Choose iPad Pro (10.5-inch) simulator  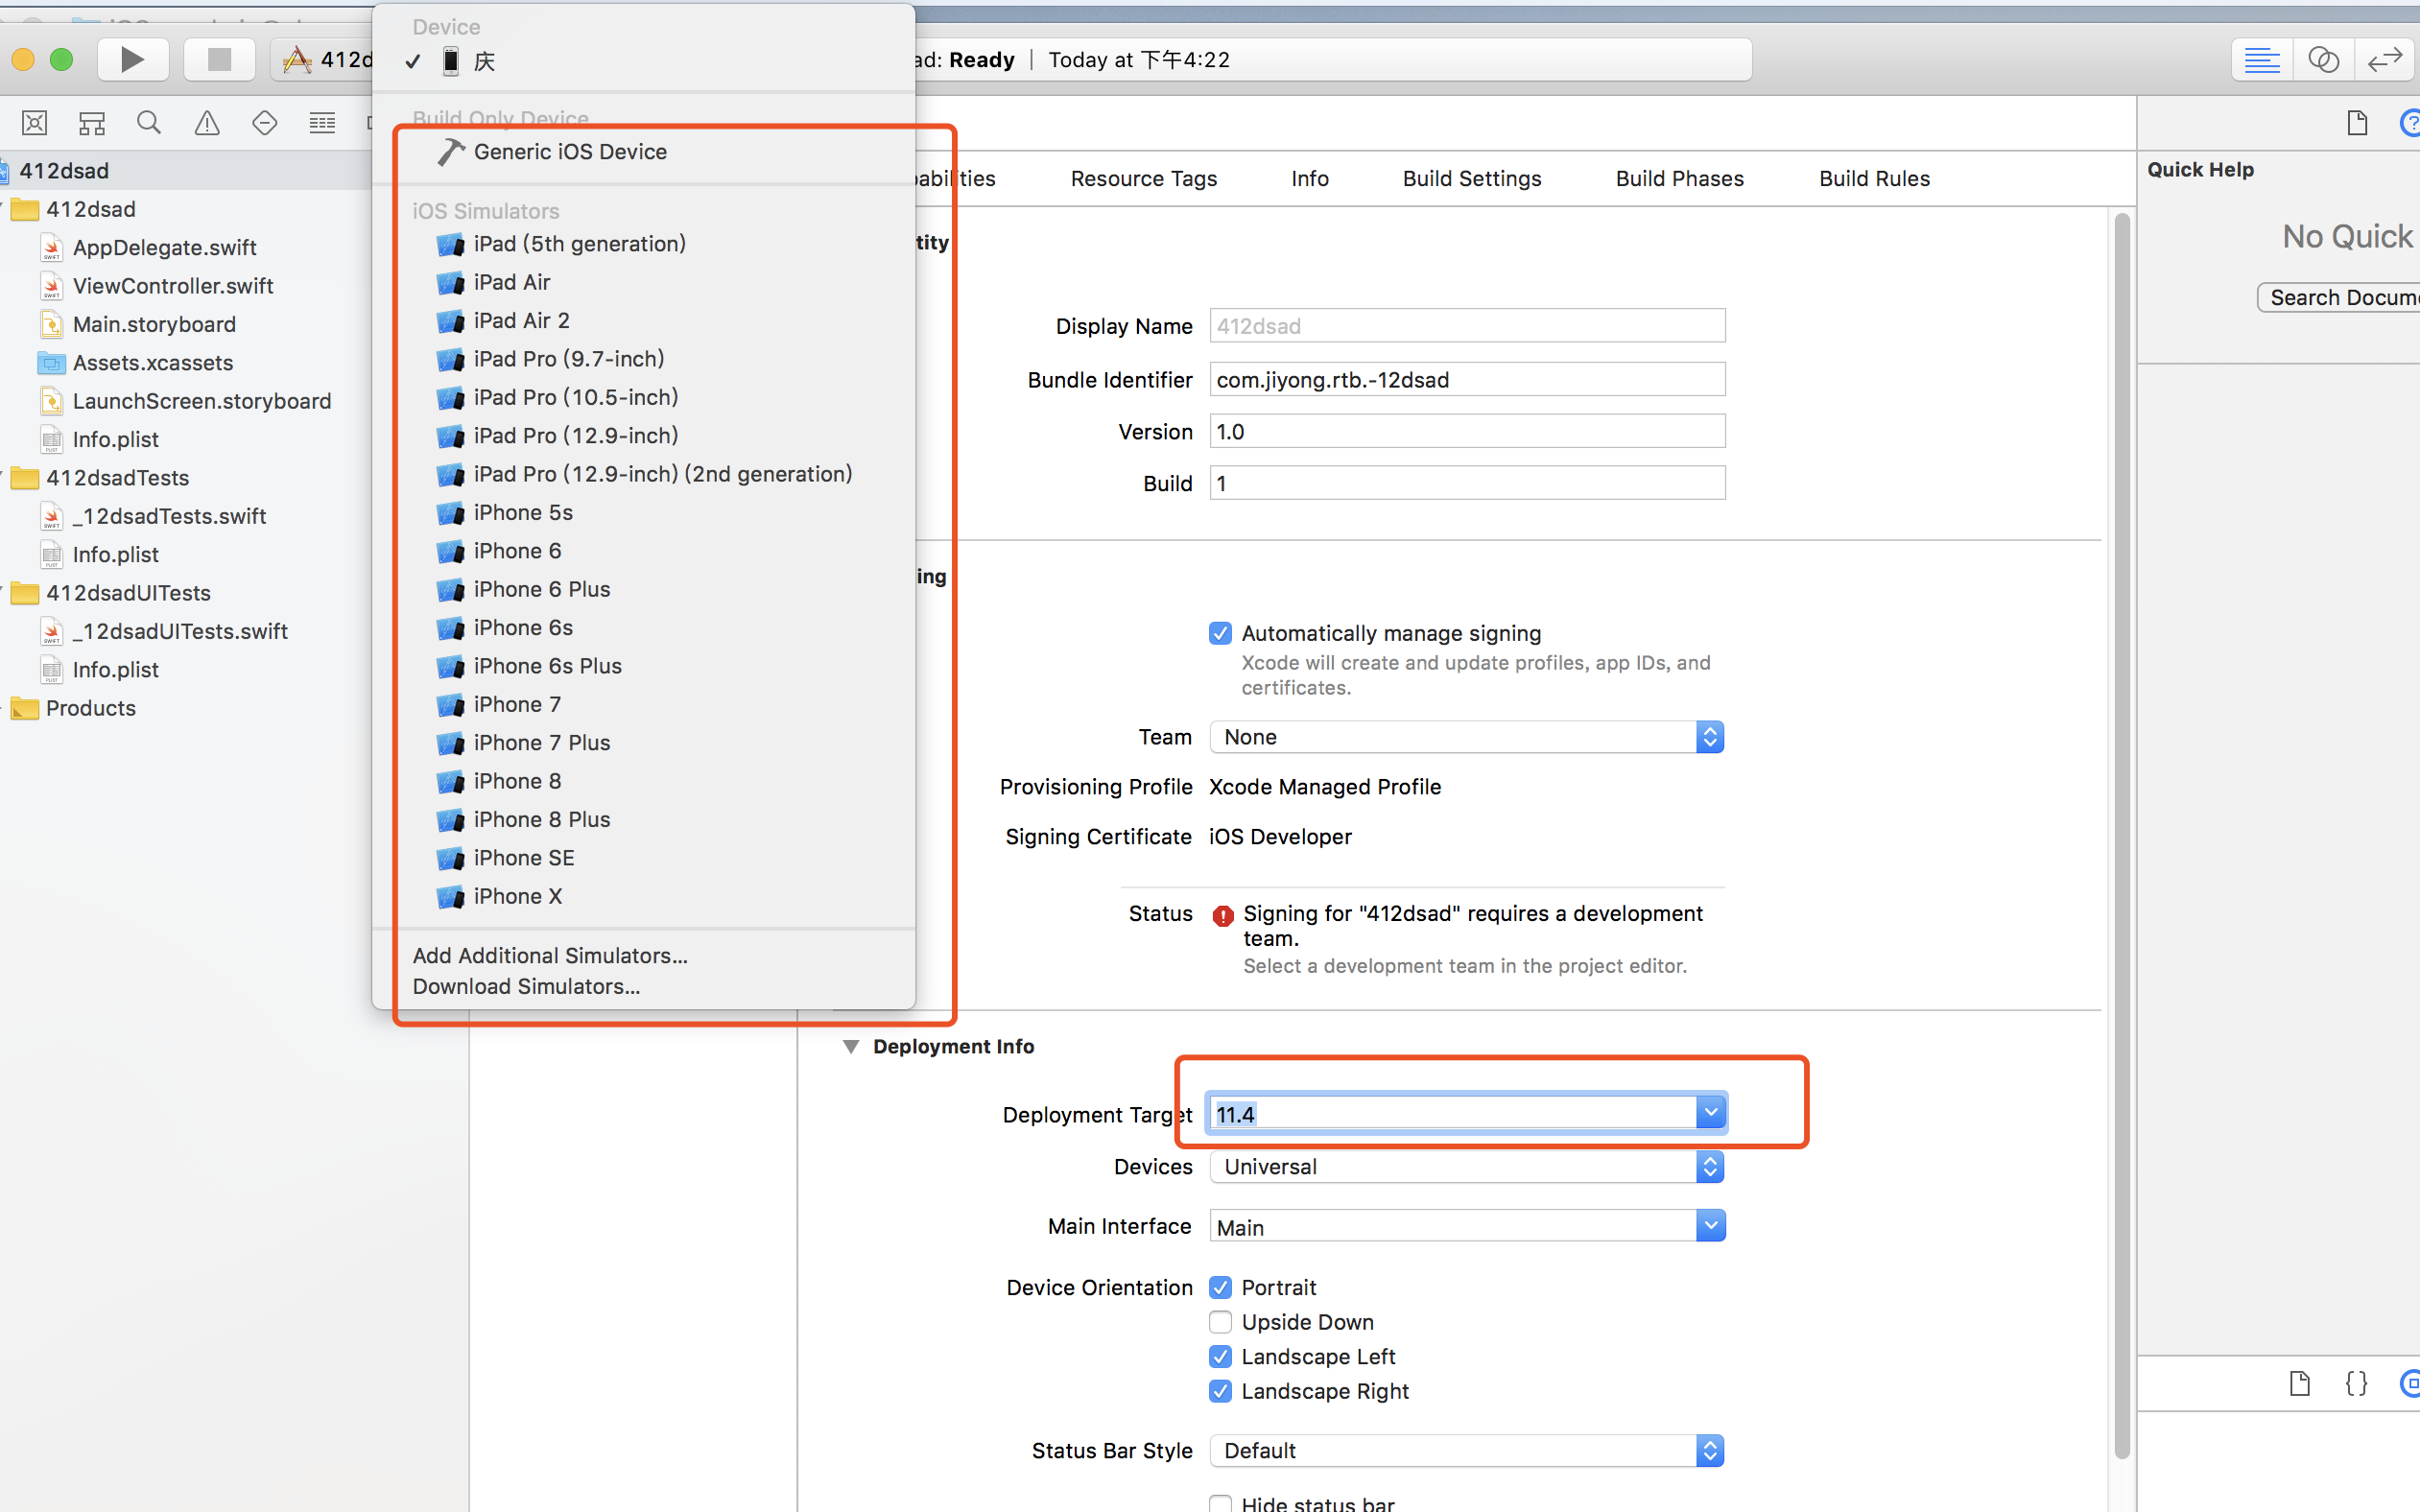(x=643, y=397)
